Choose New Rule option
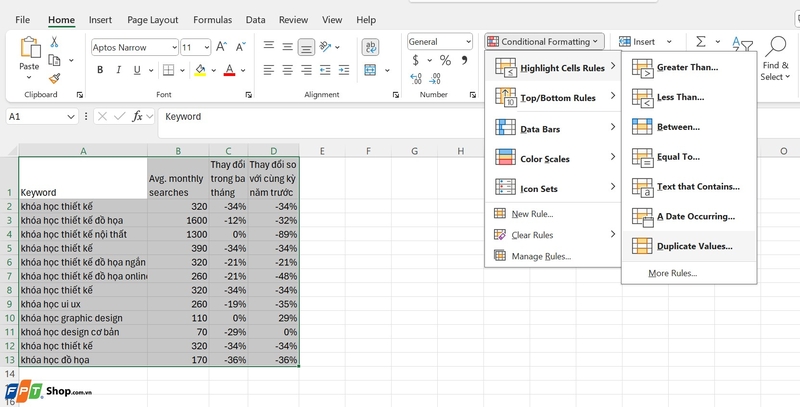 pyautogui.click(x=553, y=214)
